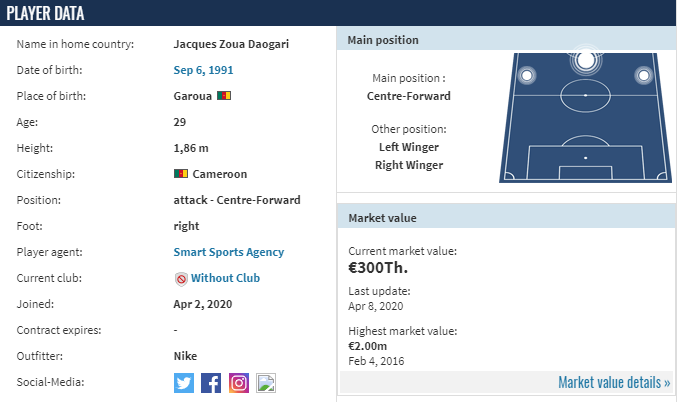Click the Main position section header
Screen dimensions: 677x402
(506, 40)
